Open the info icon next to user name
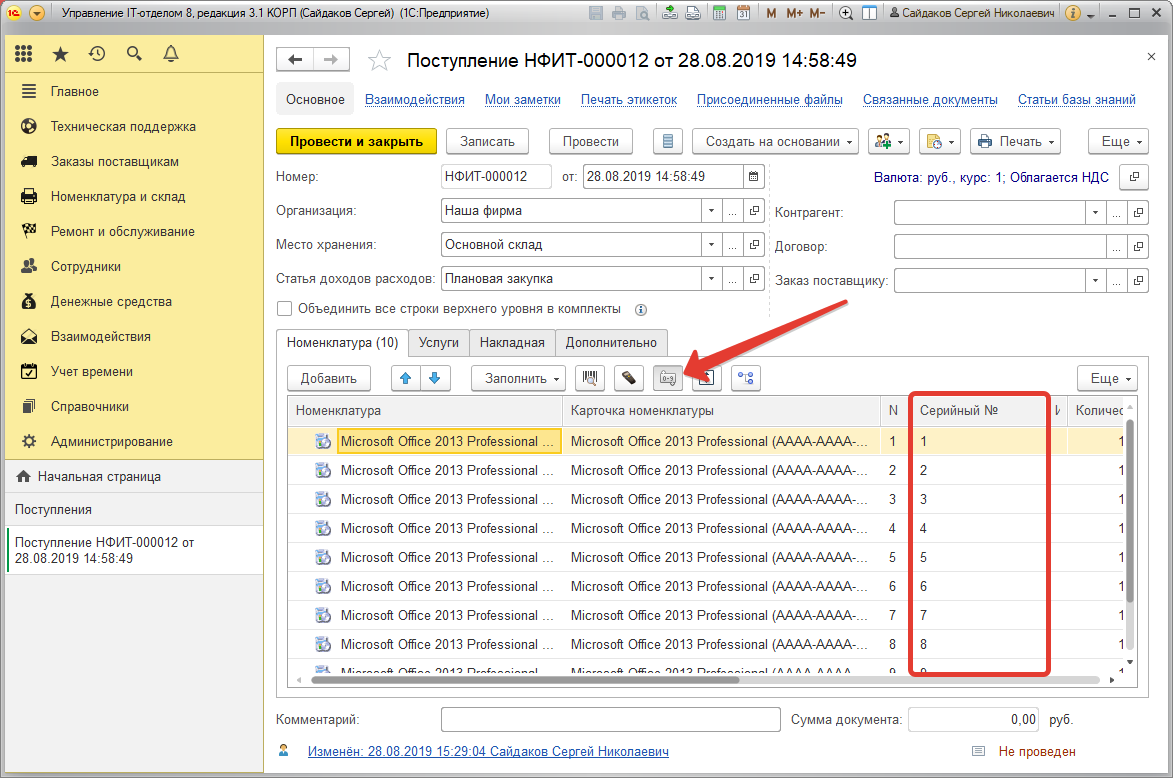 [1073, 13]
